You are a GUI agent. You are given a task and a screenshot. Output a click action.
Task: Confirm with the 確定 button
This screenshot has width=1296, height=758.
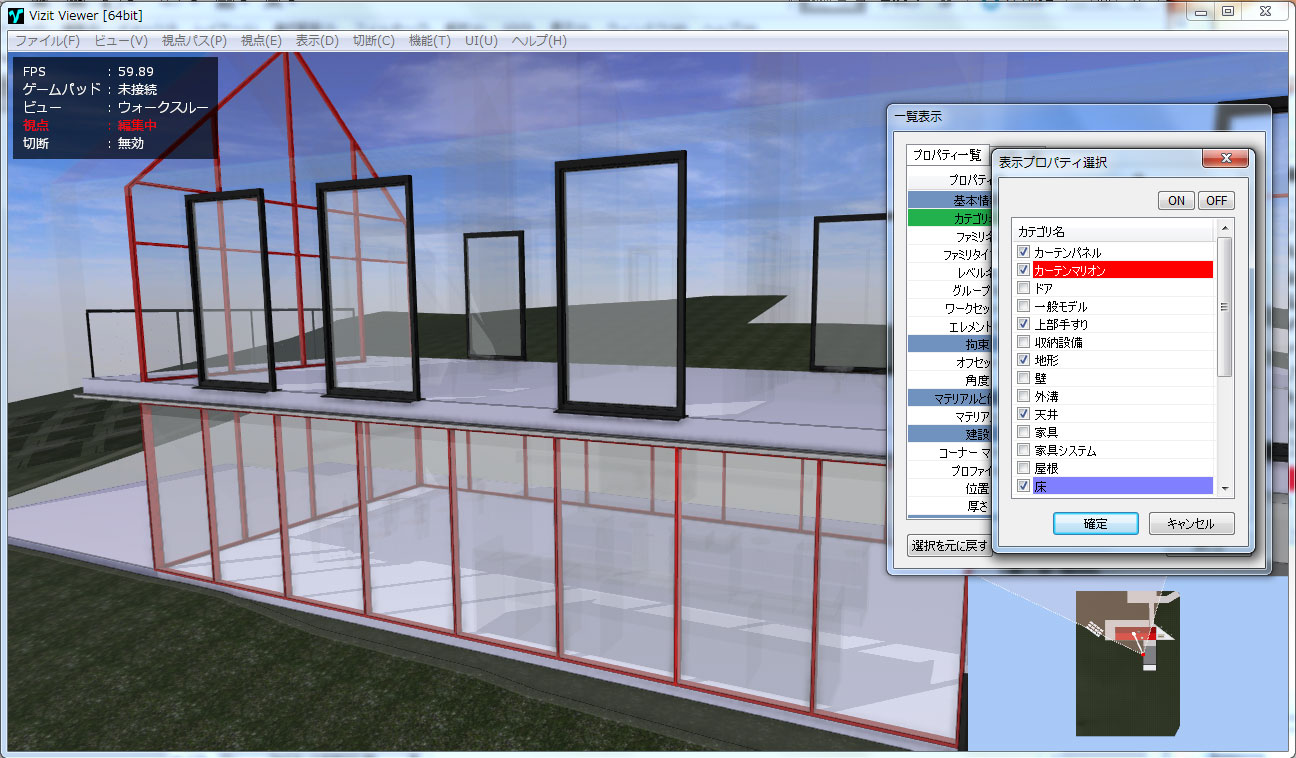point(1095,524)
